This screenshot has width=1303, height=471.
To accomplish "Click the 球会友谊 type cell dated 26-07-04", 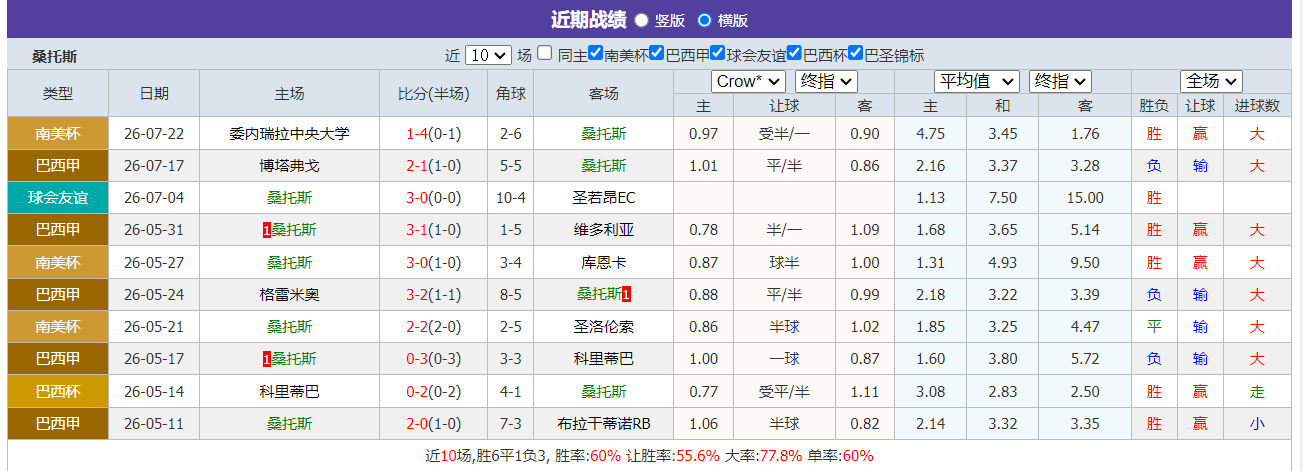I will click(x=57, y=198).
